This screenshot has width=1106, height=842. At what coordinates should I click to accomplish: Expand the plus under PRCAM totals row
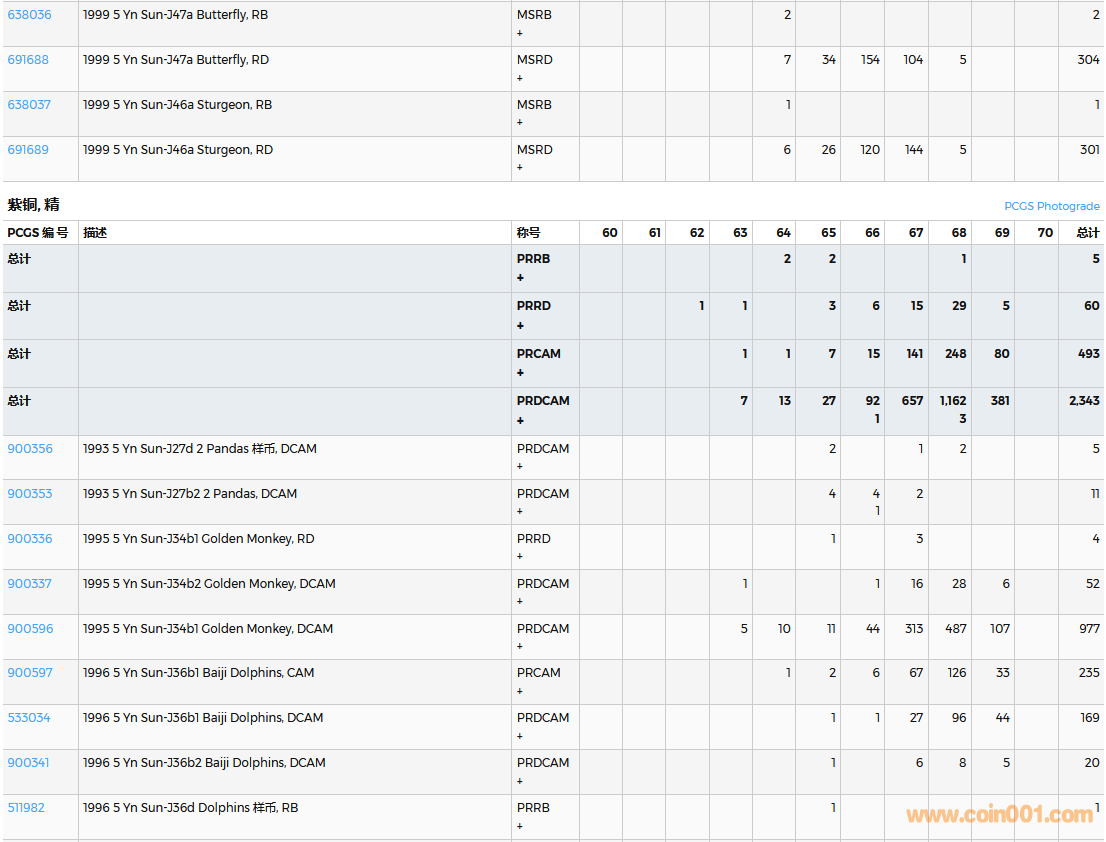520,373
